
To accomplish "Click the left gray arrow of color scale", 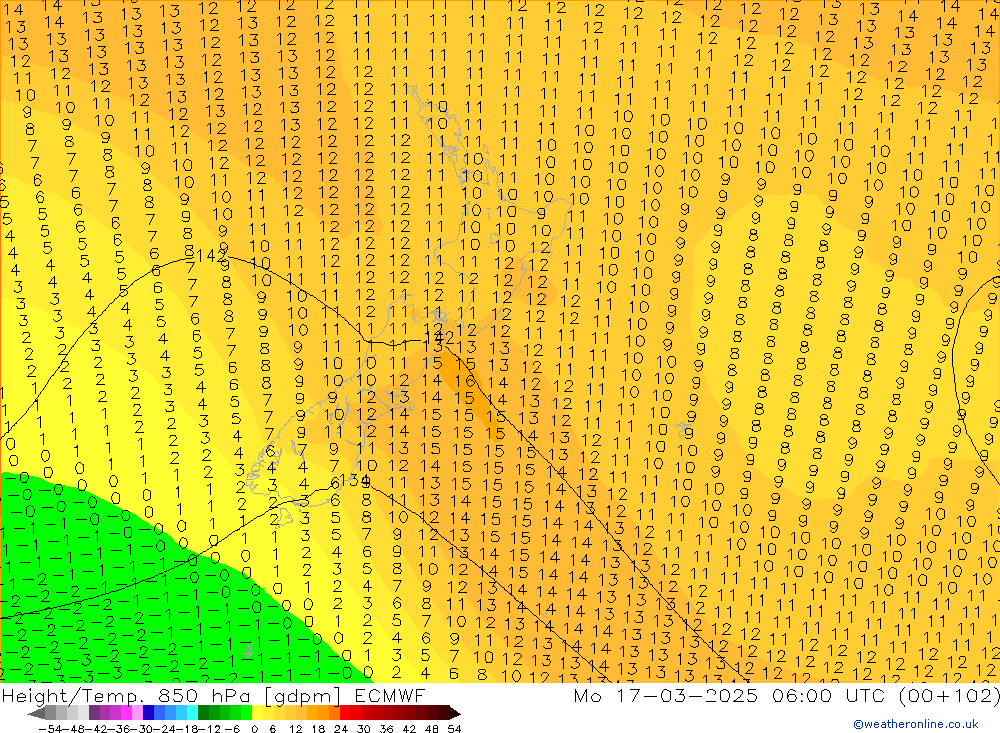I will pyautogui.click(x=36, y=714).
